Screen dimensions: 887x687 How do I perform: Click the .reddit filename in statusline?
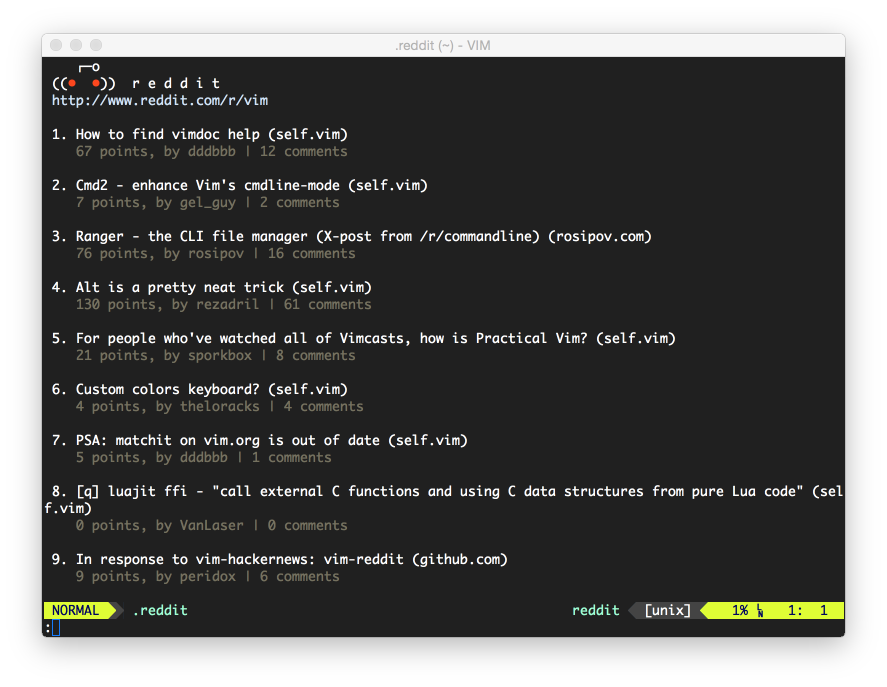point(160,610)
